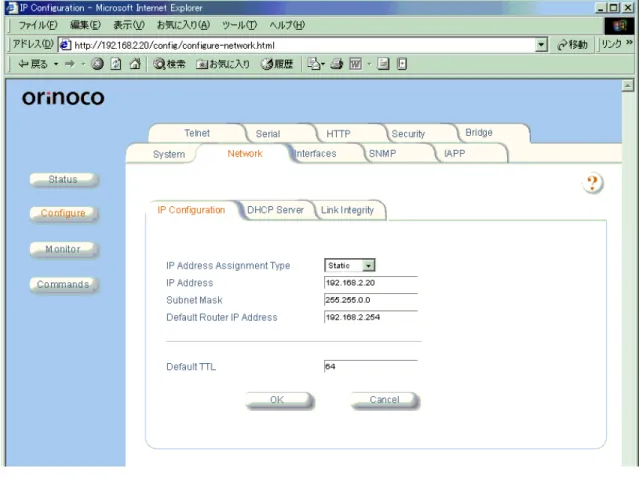Screen dimensions: 639x477
Task: Open the View (表示) menu
Action: click(129, 25)
